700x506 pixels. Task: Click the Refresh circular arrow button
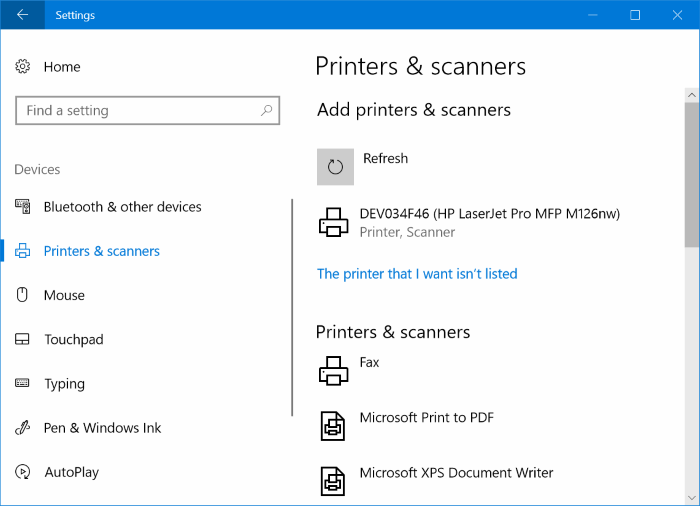(335, 167)
